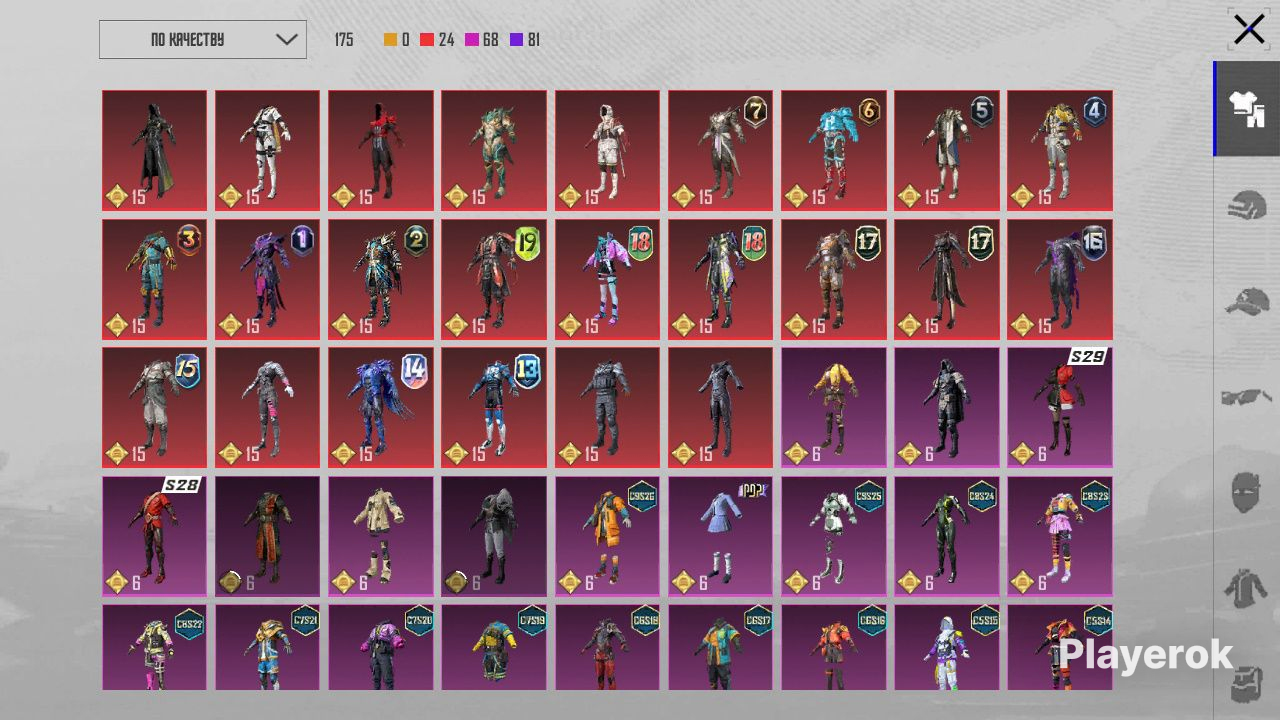The width and height of the screenshot is (1280, 720).
Task: Select the outfit with green badge 19
Action: pyautogui.click(x=493, y=280)
